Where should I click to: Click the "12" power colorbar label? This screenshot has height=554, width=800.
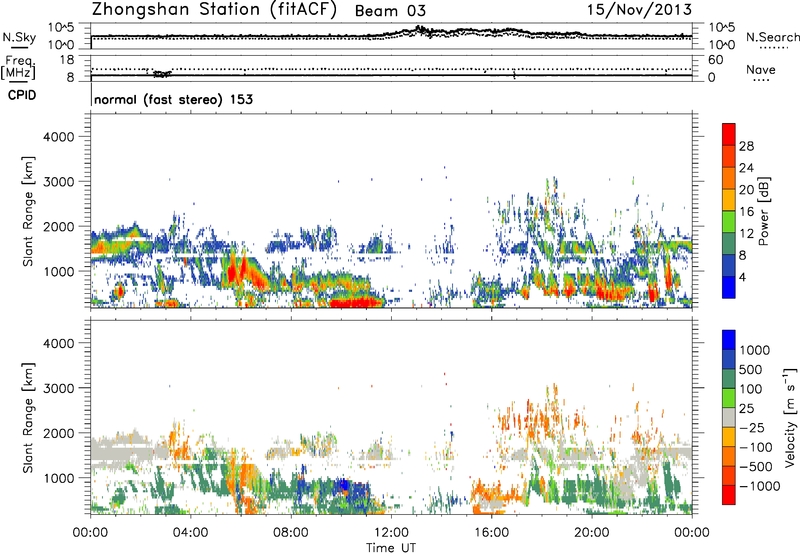(746, 234)
